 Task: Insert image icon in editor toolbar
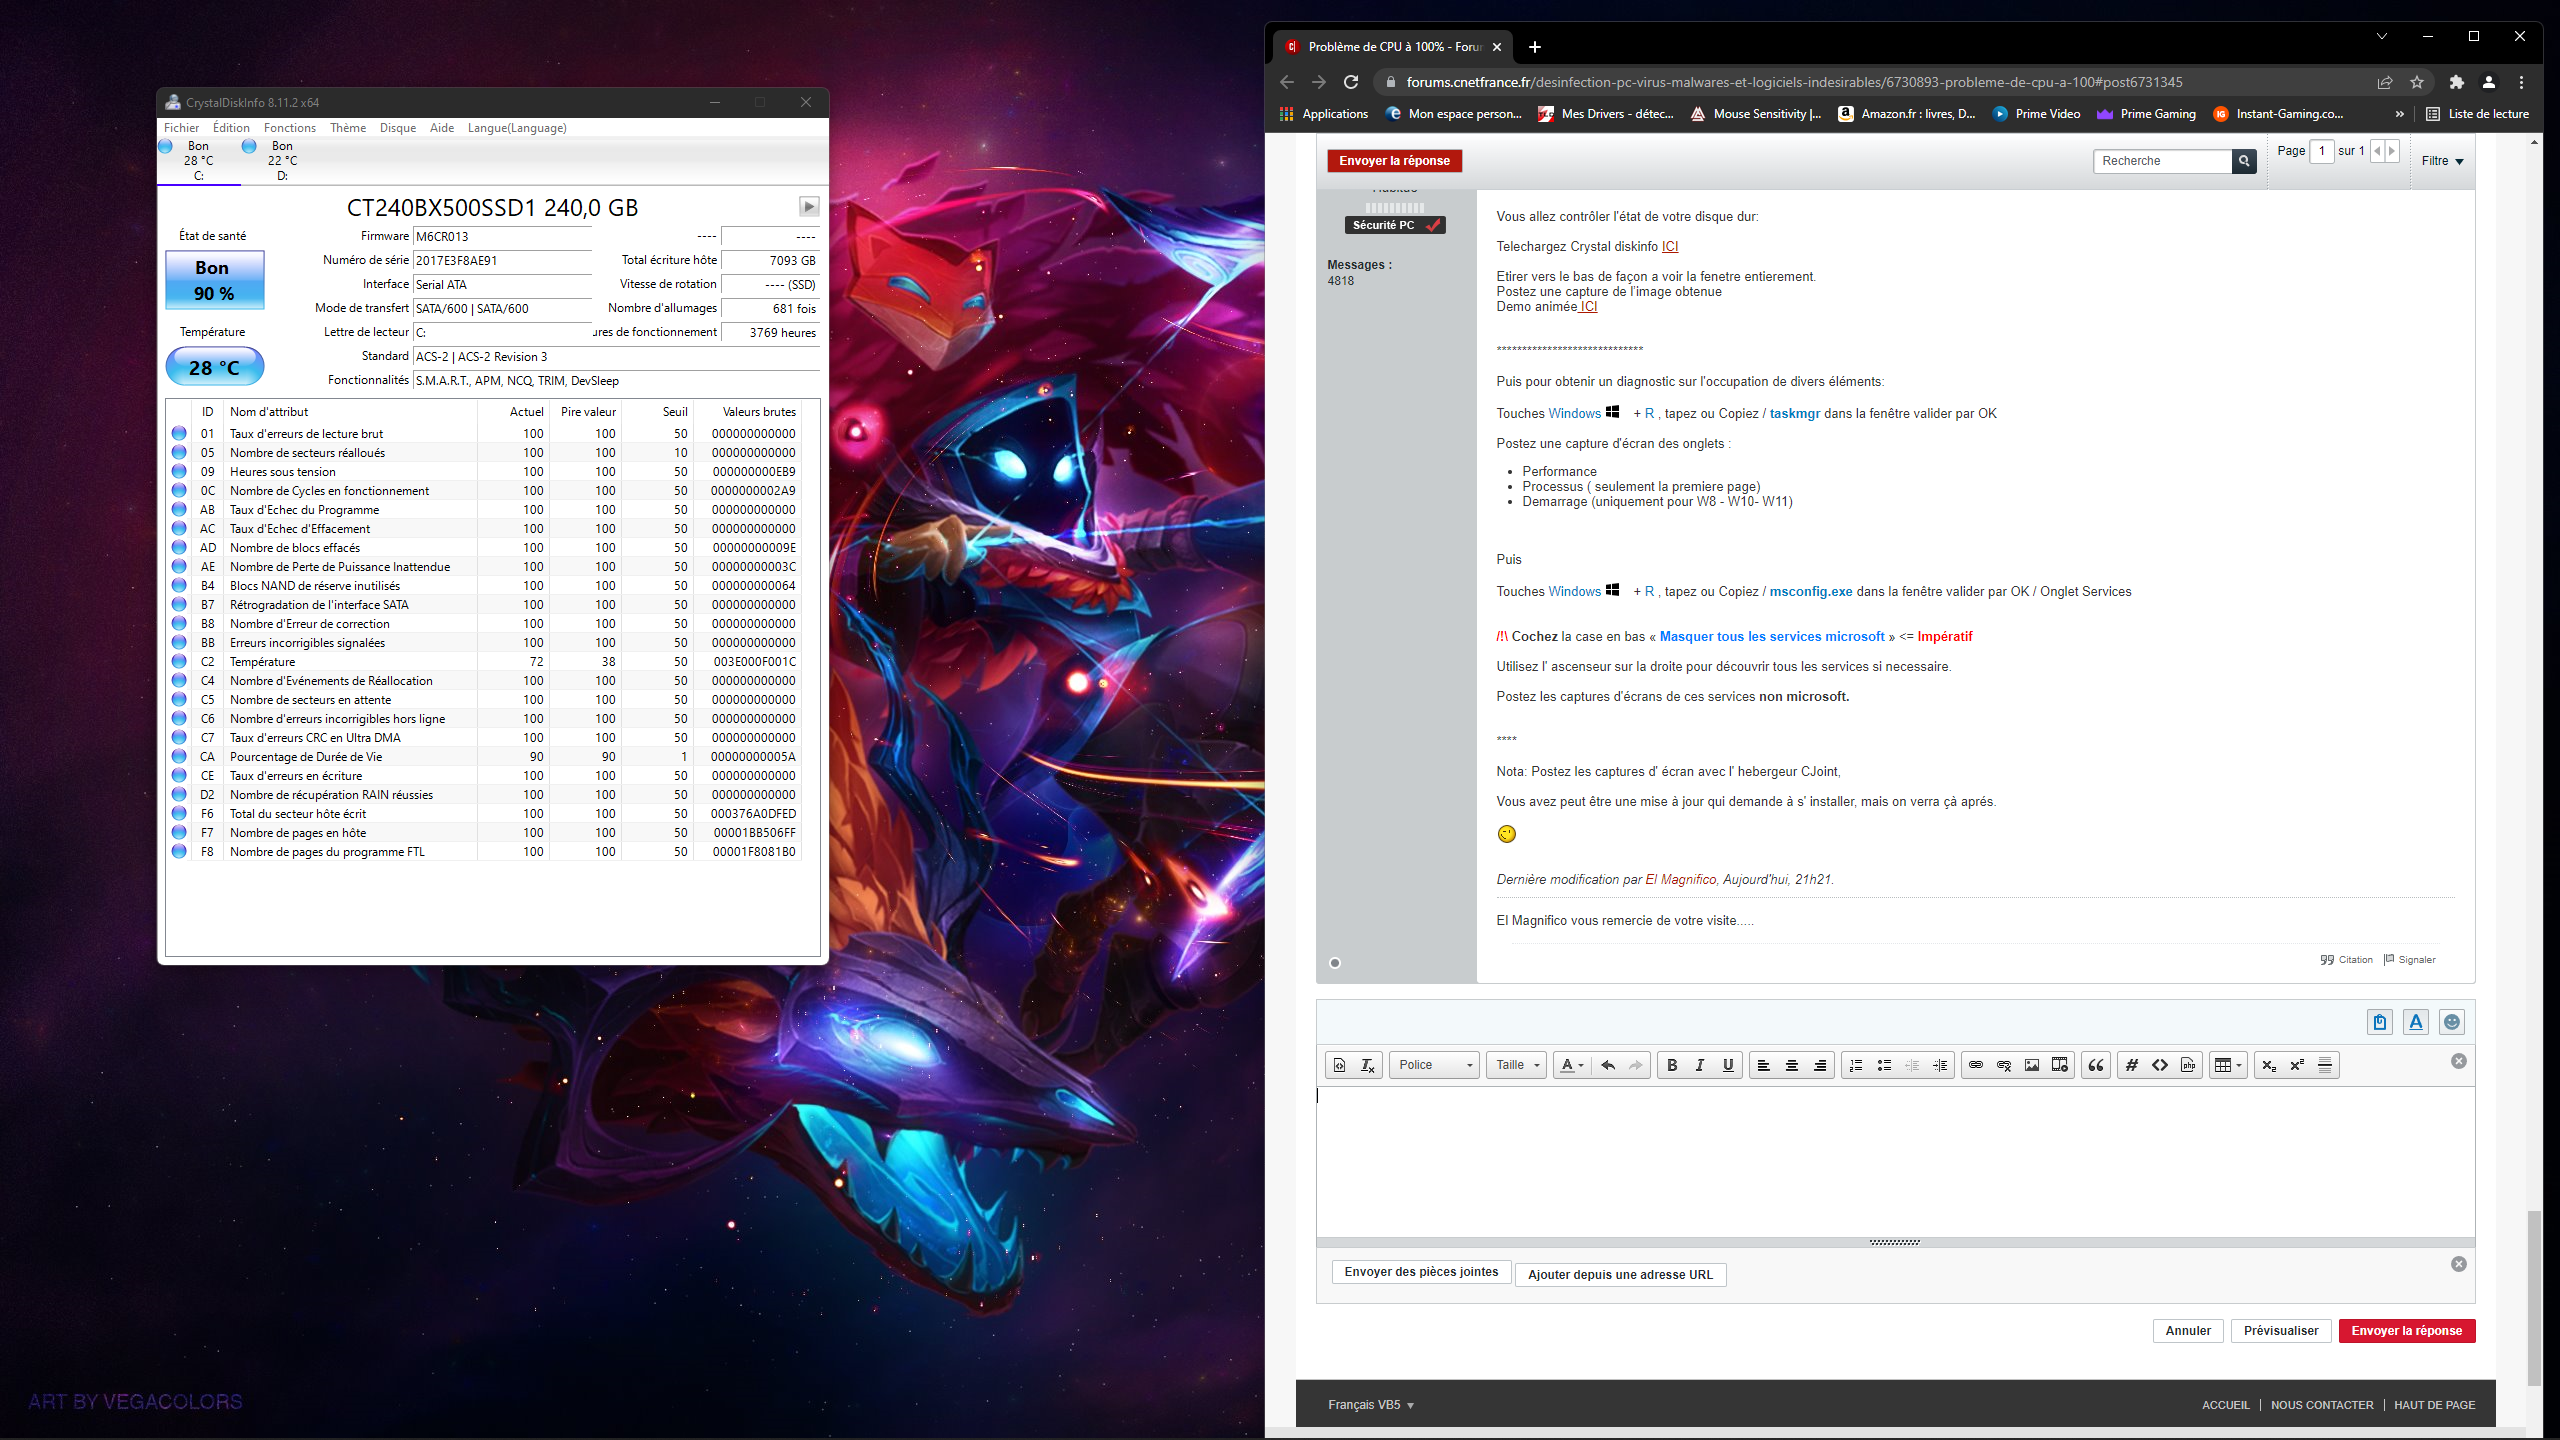pyautogui.click(x=2032, y=1065)
